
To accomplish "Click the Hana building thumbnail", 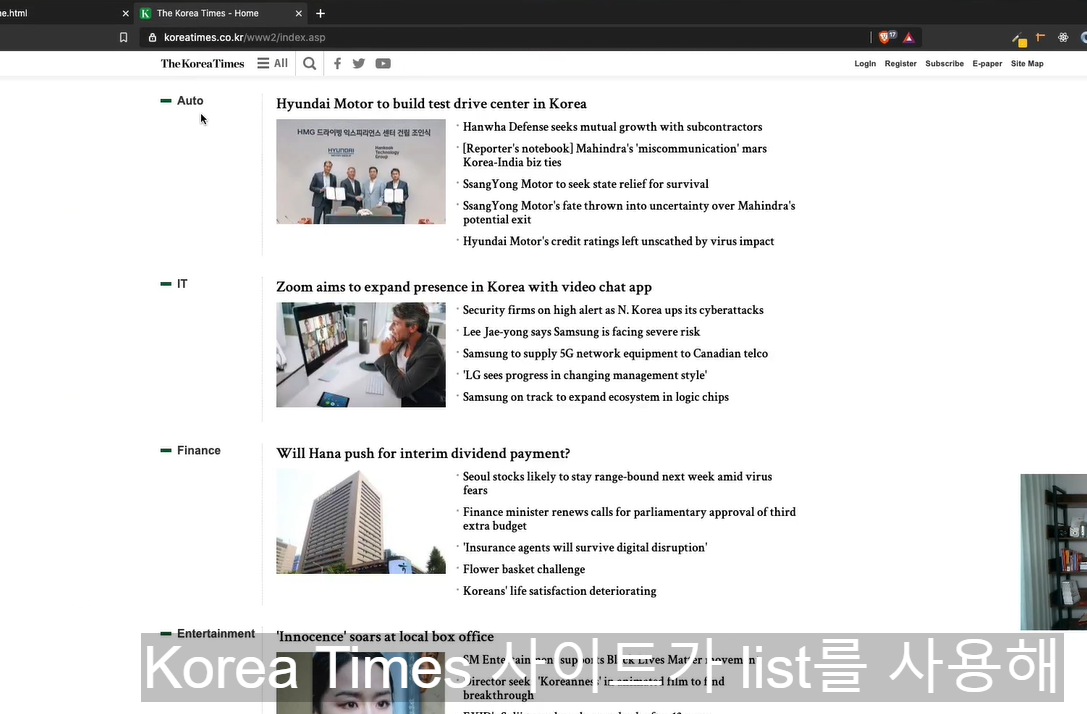I will (x=360, y=521).
